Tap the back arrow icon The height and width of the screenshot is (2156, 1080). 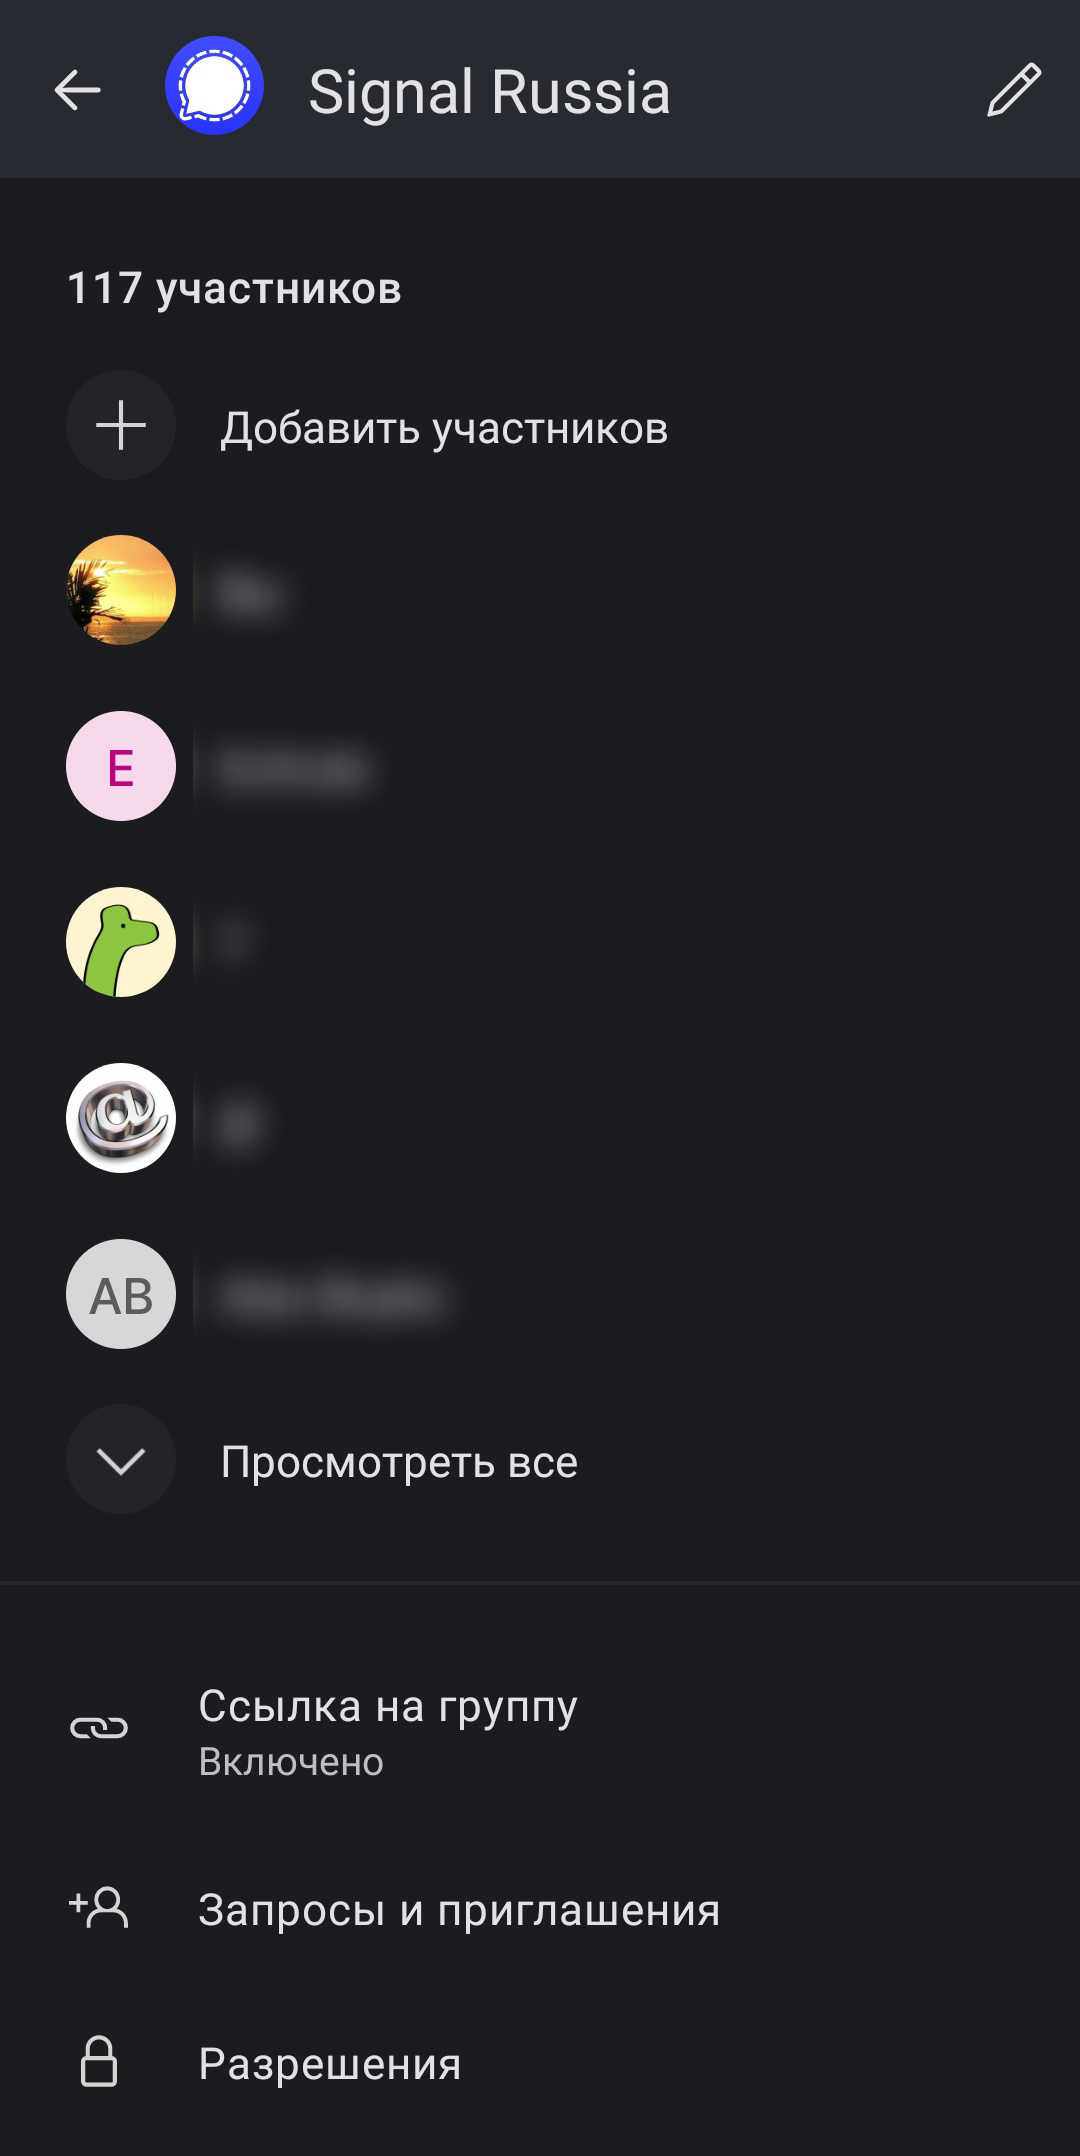point(77,90)
